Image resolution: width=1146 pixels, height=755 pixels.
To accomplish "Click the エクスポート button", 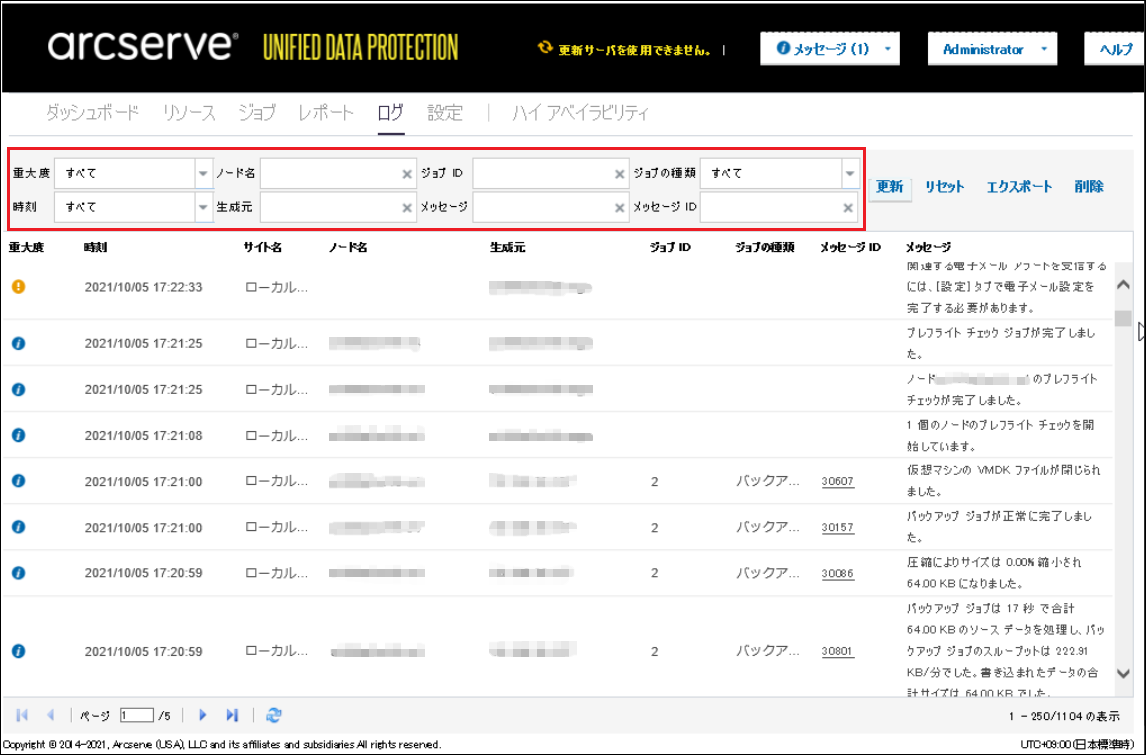I will click(x=1019, y=187).
